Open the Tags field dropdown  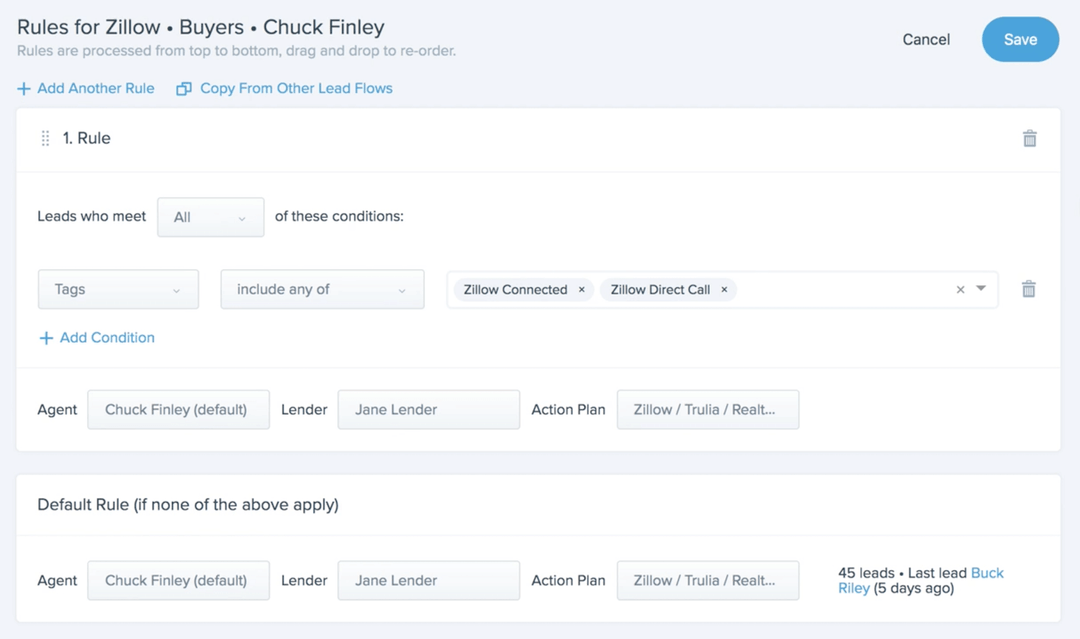[x=118, y=290]
